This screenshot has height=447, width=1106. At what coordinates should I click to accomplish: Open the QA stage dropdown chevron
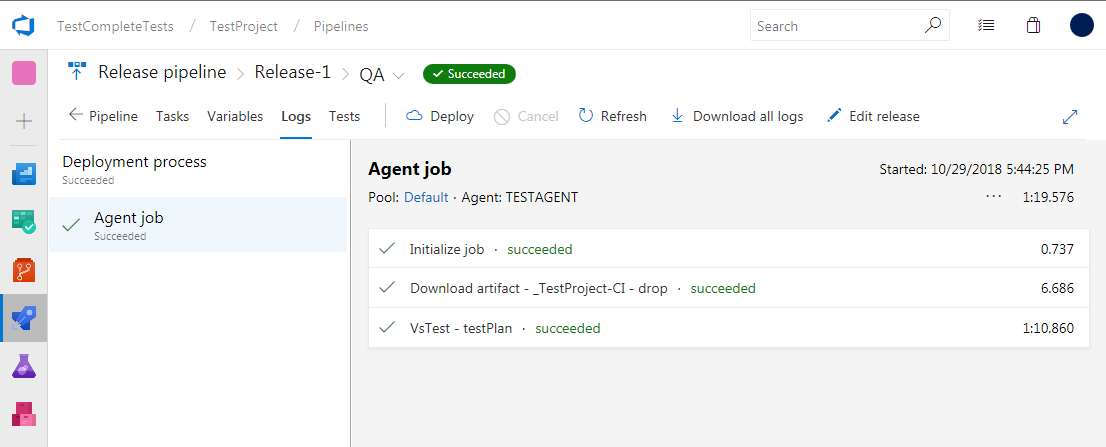399,75
